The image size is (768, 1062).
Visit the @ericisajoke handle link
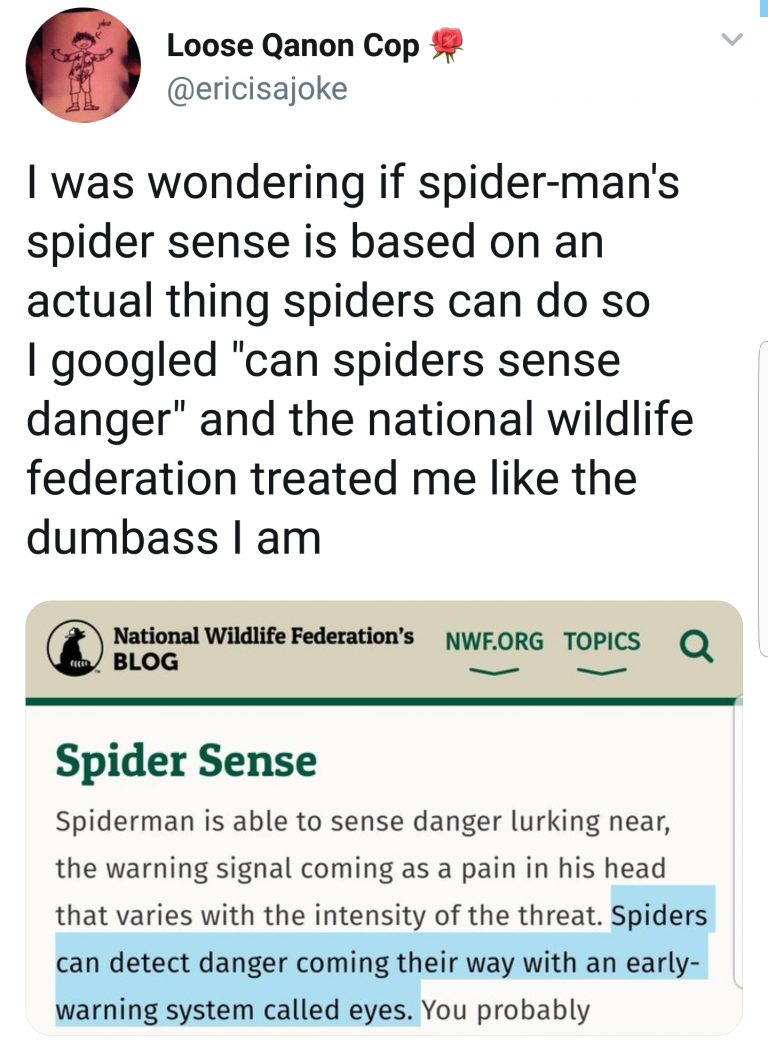257,89
